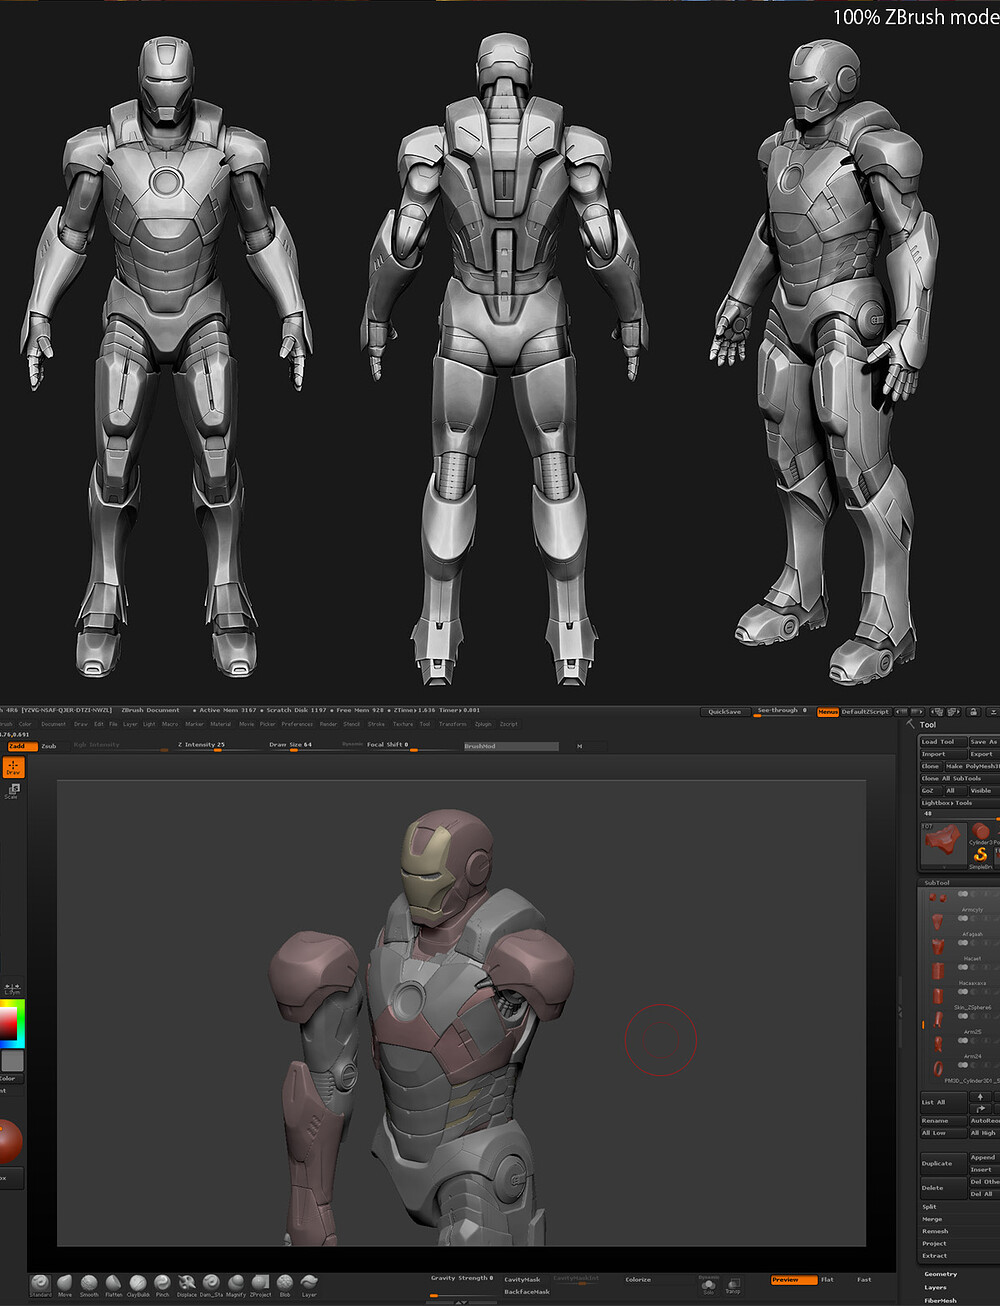Screen dimensions: 1000x1306
Task: Toggle CavityMask option
Action: [x=522, y=1279]
